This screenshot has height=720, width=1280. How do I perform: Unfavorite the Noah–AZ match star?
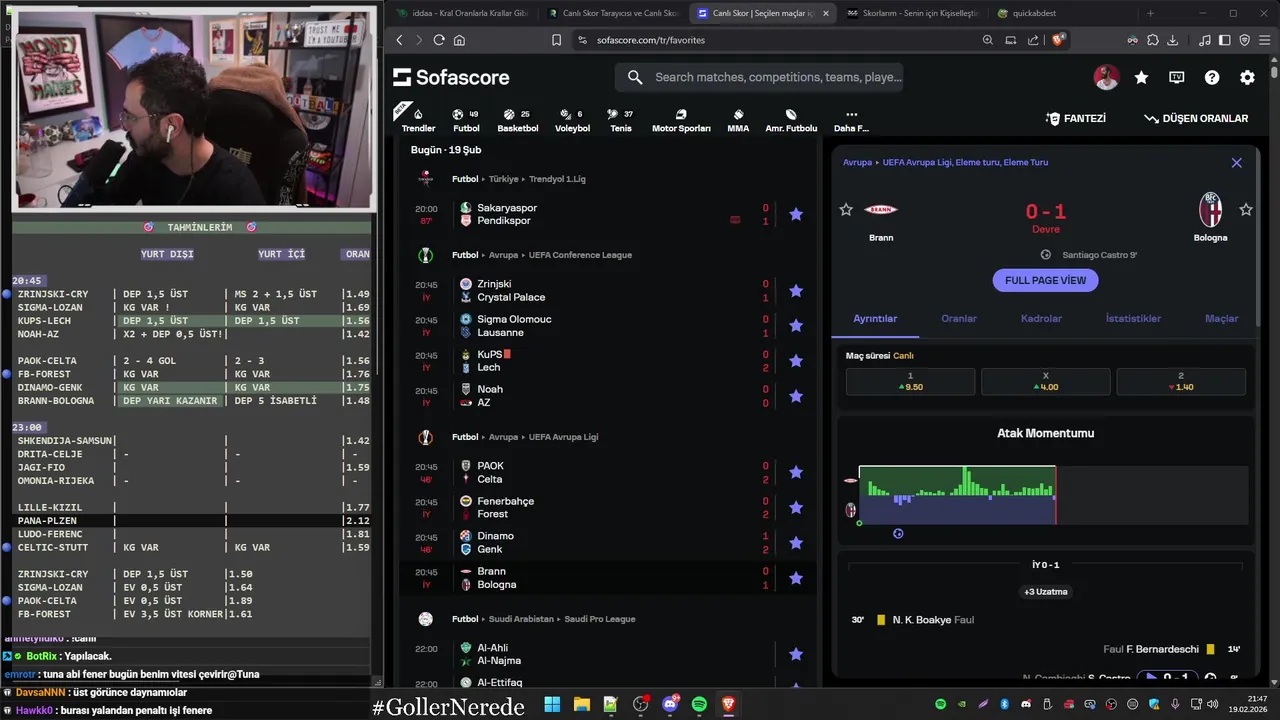coord(796,396)
